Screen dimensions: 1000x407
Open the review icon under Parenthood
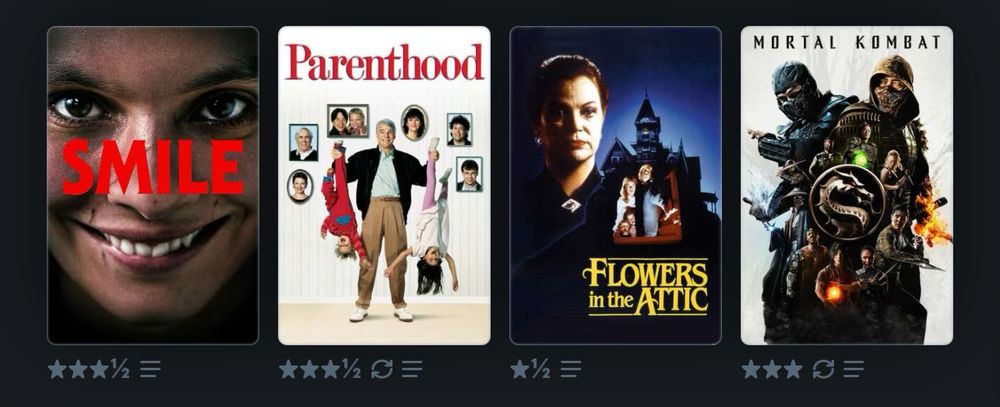412,369
